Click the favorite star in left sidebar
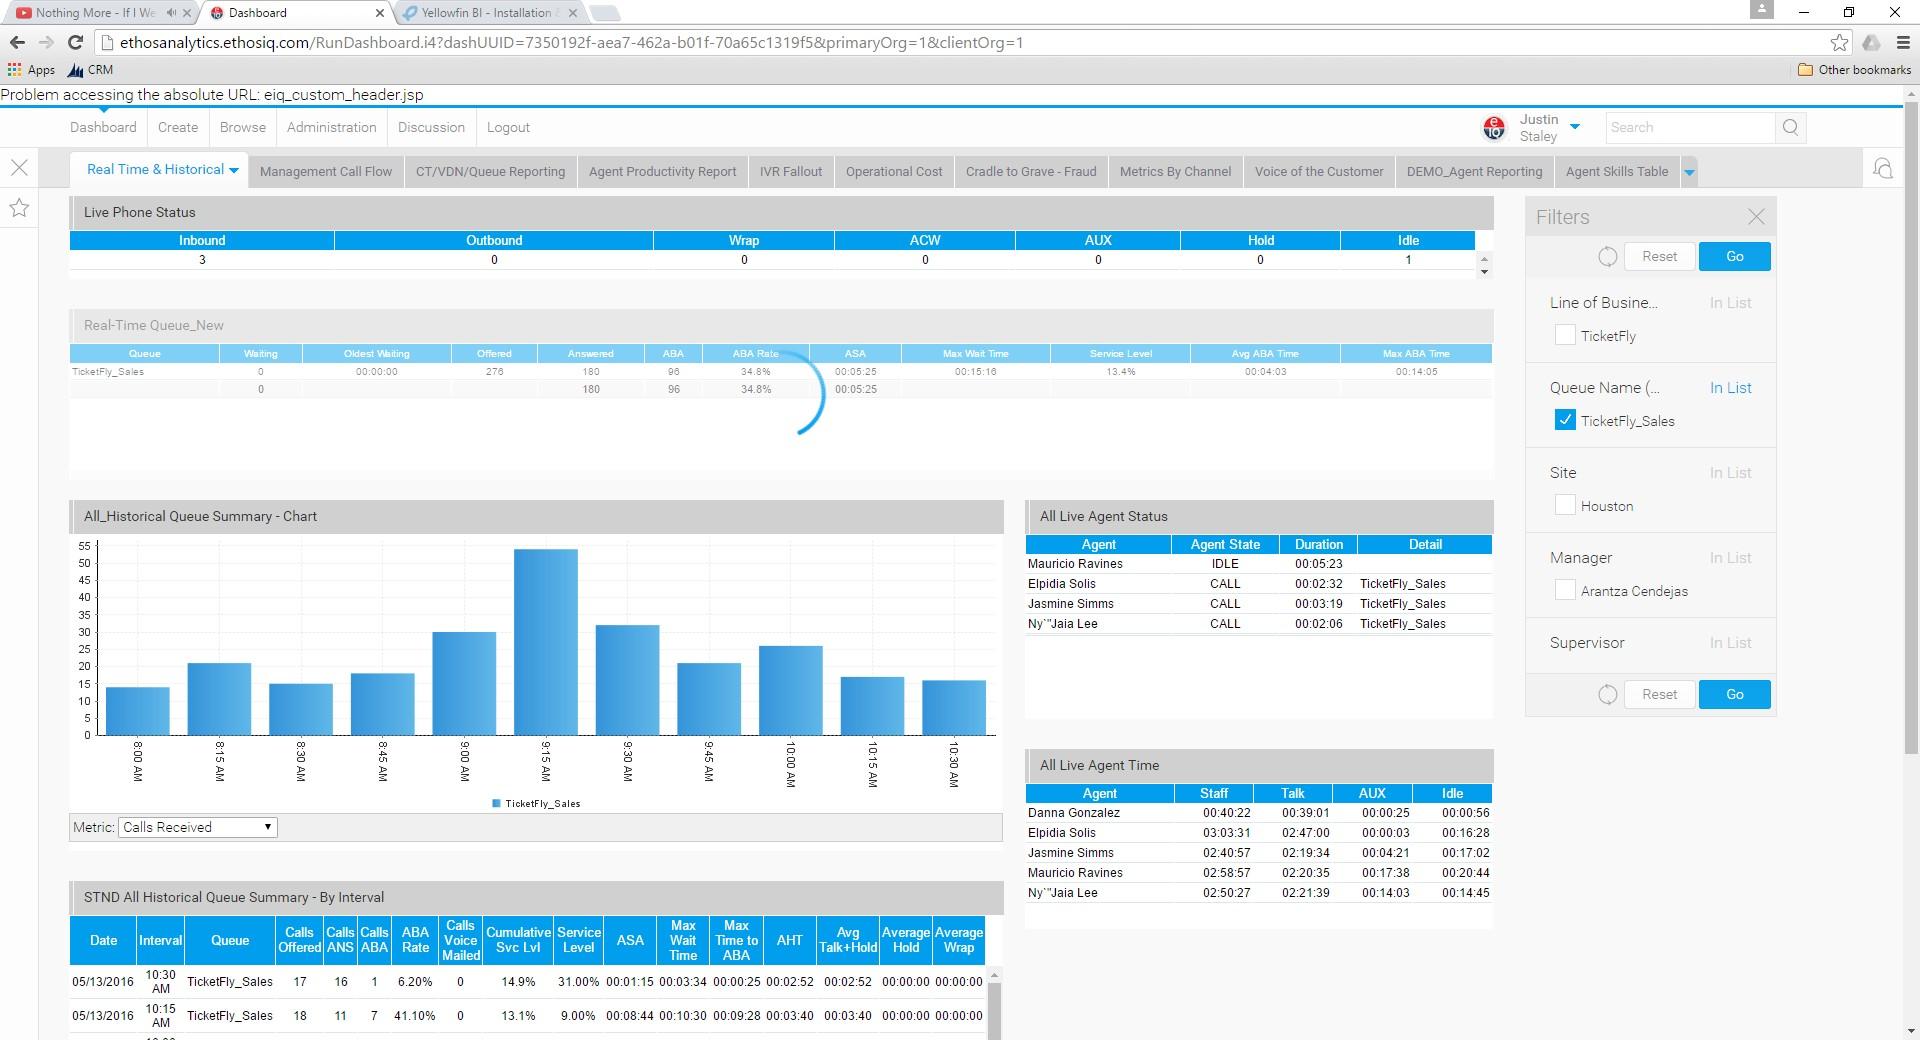This screenshot has width=1920, height=1040. (x=19, y=208)
